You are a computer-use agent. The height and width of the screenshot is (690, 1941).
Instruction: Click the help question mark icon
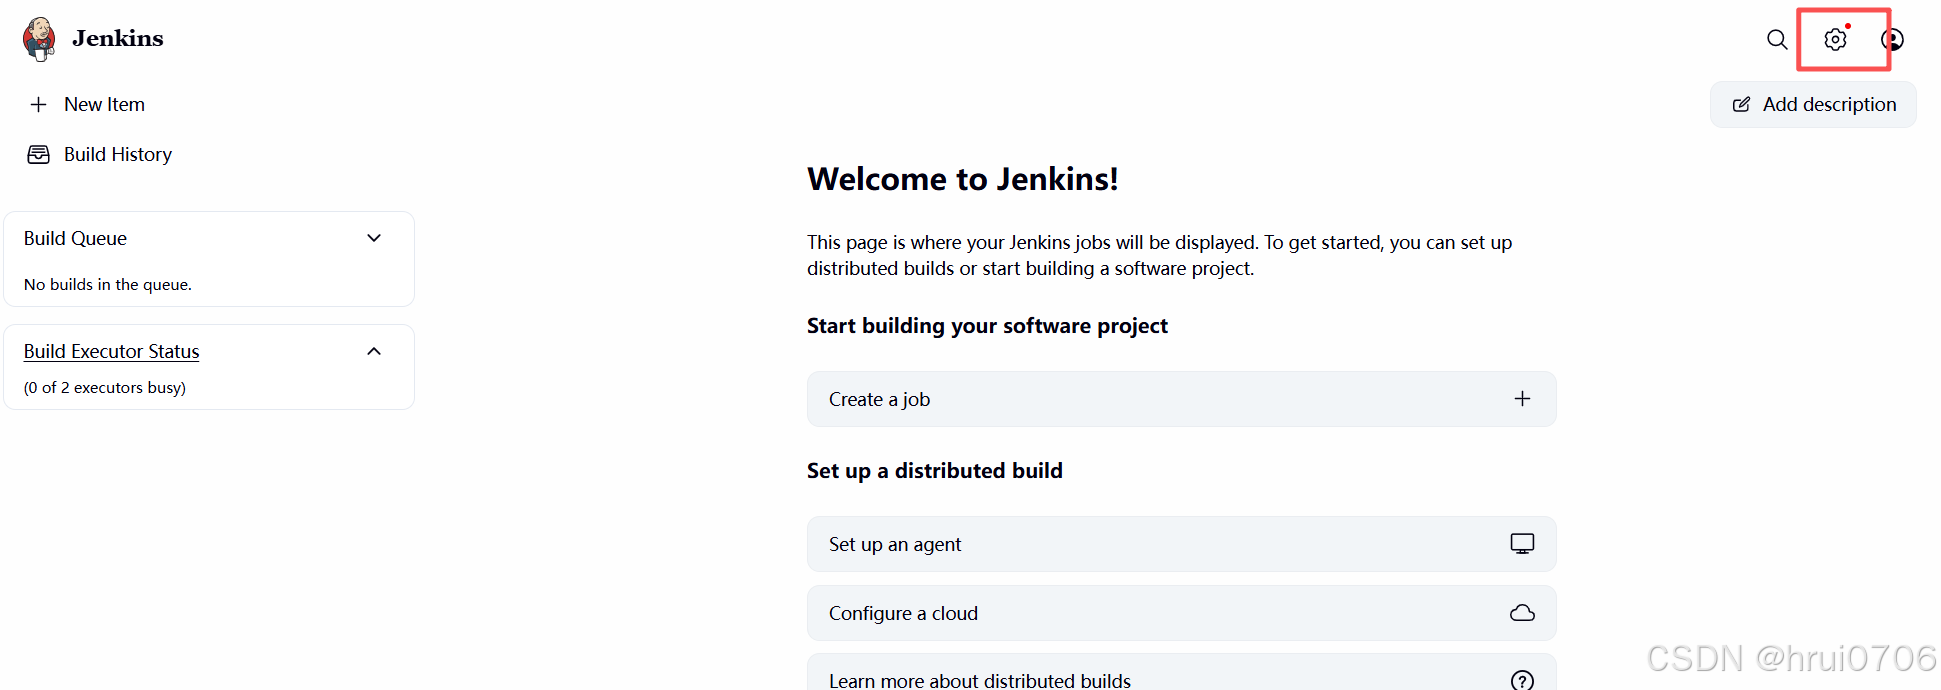pyautogui.click(x=1522, y=680)
